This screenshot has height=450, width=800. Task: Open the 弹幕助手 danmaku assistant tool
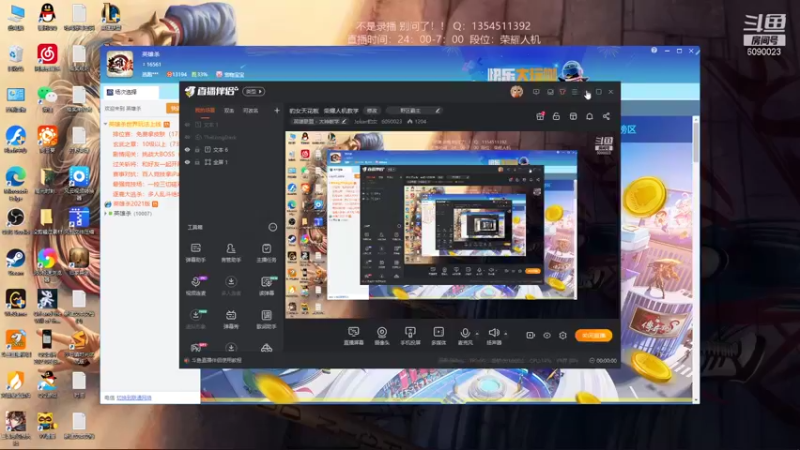(x=195, y=253)
